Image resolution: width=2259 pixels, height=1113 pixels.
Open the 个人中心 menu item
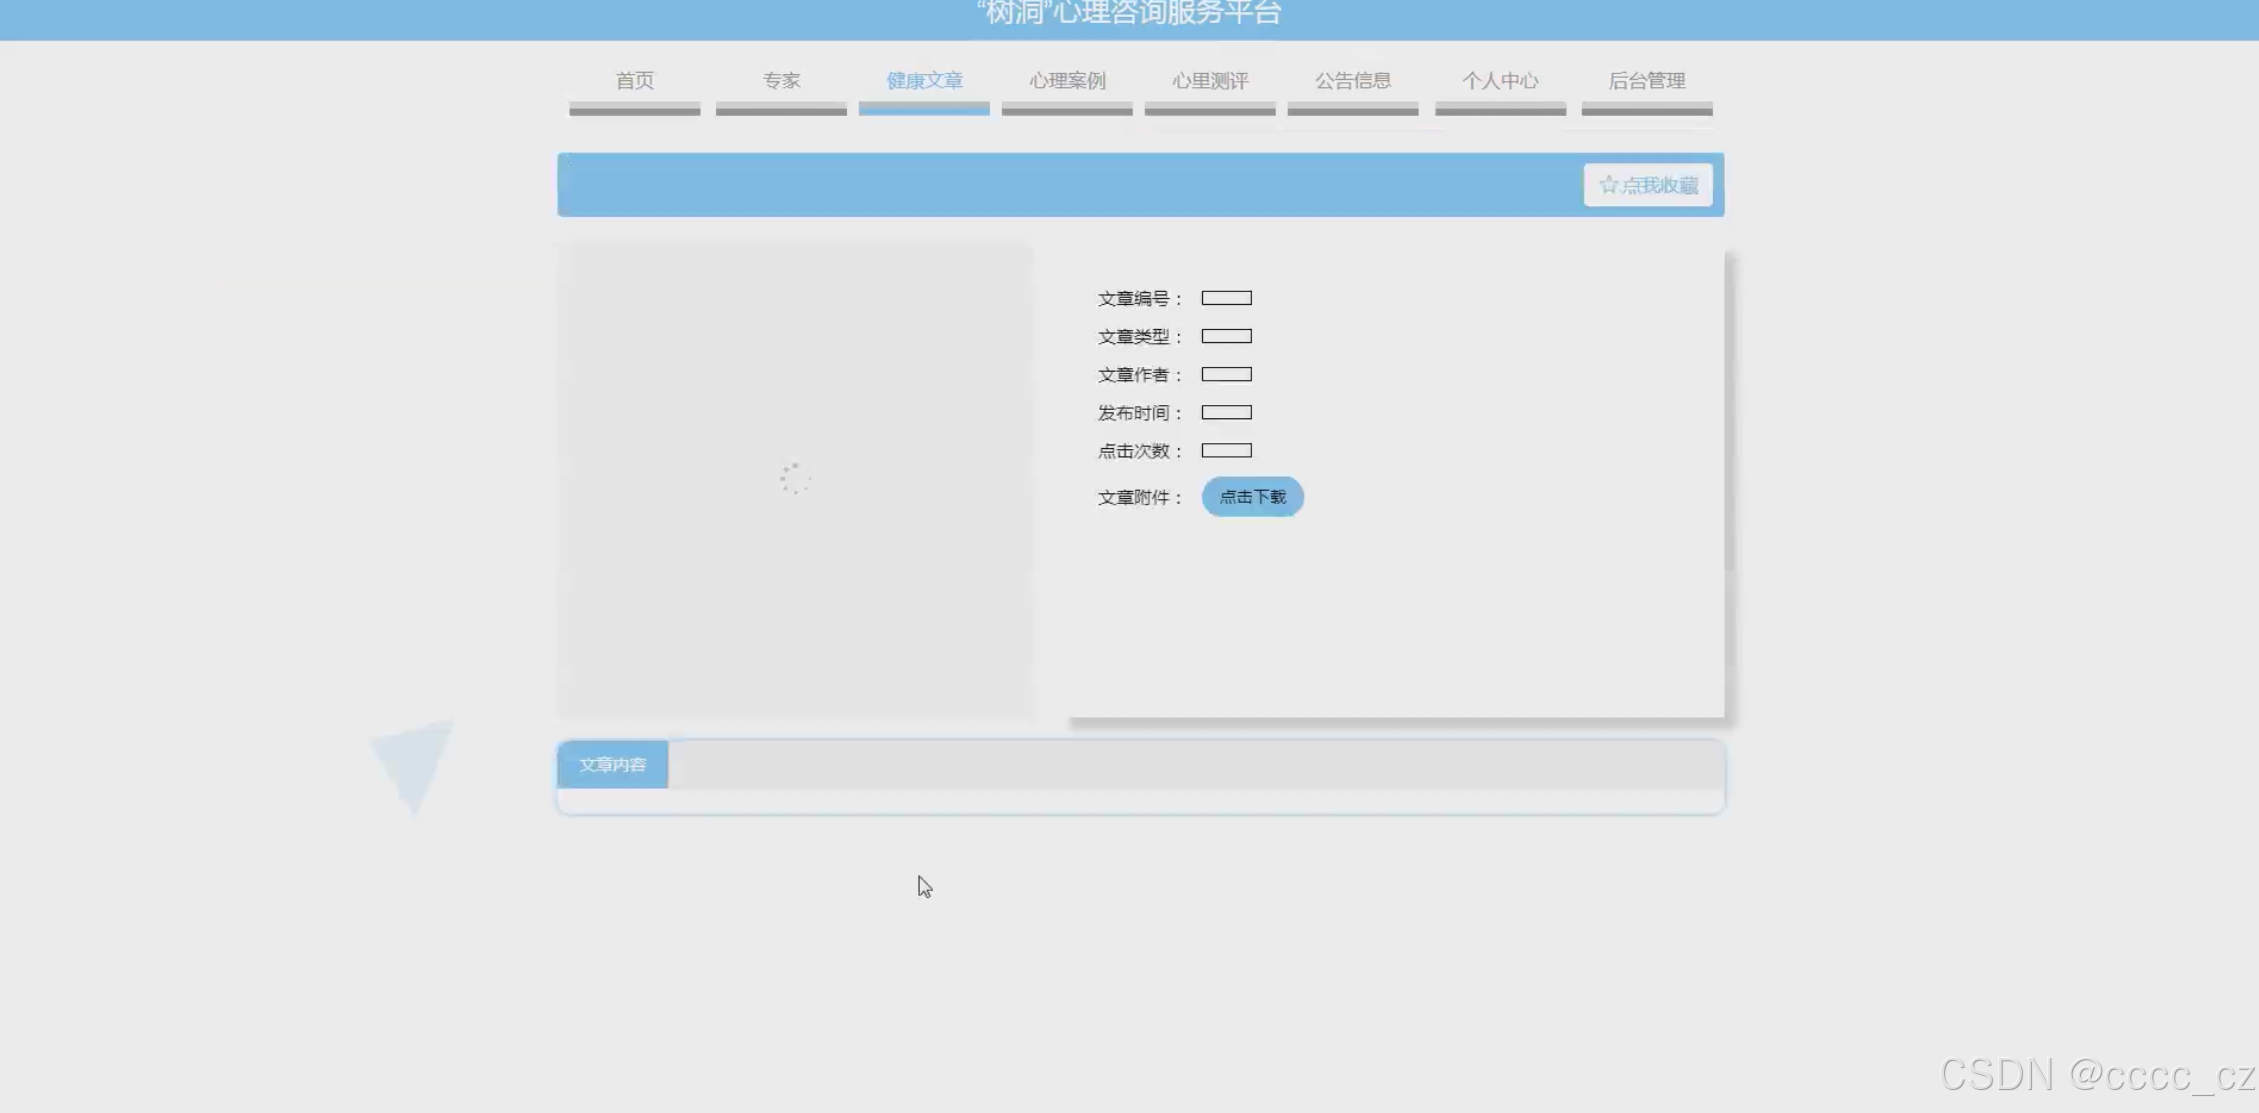[1500, 81]
